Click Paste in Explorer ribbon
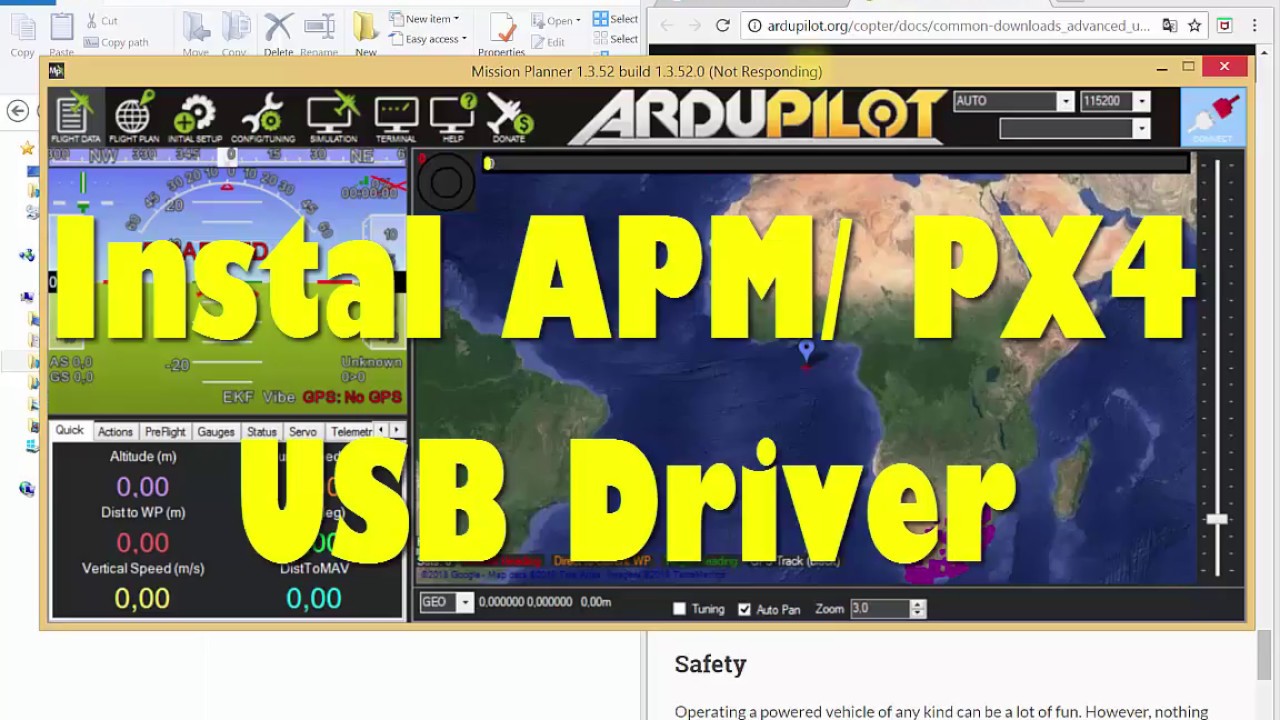The height and width of the screenshot is (720, 1280). click(x=61, y=33)
